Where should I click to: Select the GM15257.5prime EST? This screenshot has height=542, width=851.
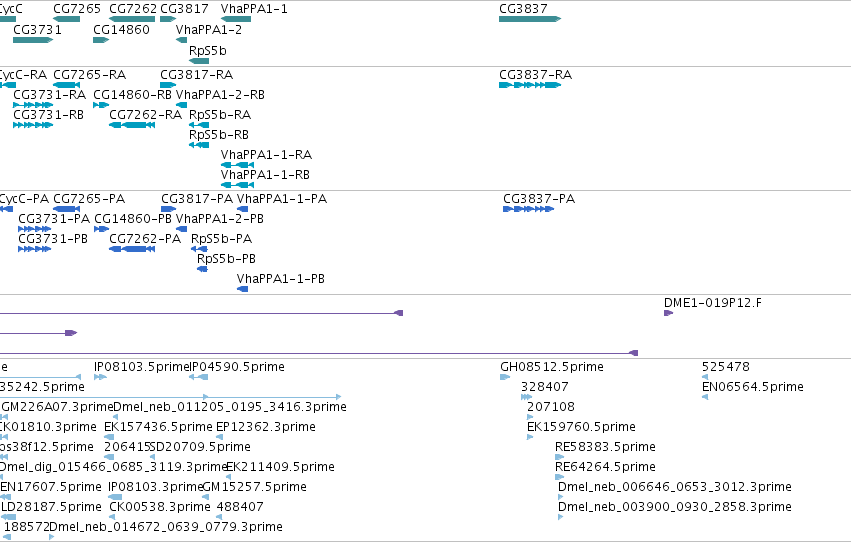point(206,498)
